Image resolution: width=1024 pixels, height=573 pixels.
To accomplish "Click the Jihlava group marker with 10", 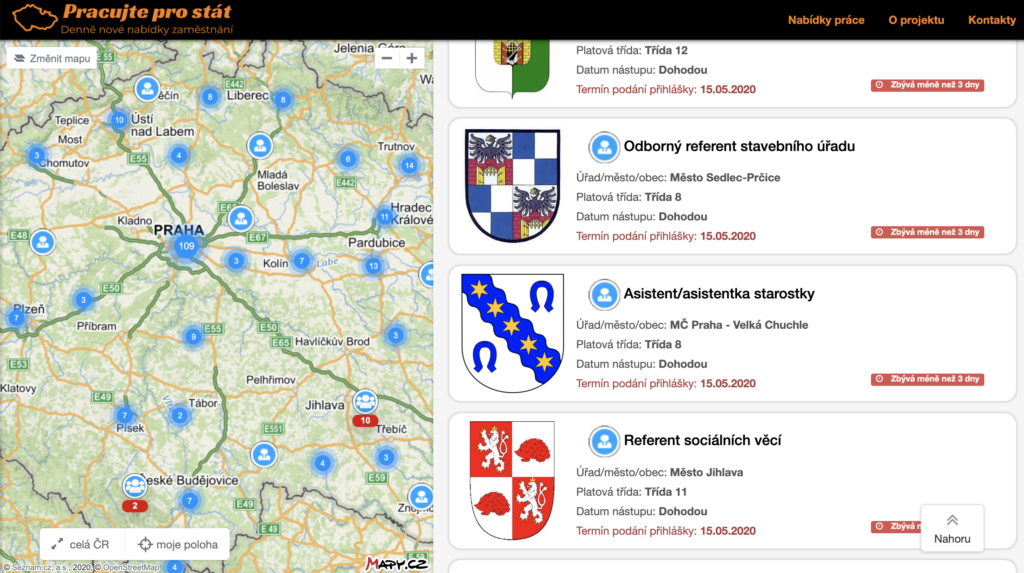I will click(366, 404).
